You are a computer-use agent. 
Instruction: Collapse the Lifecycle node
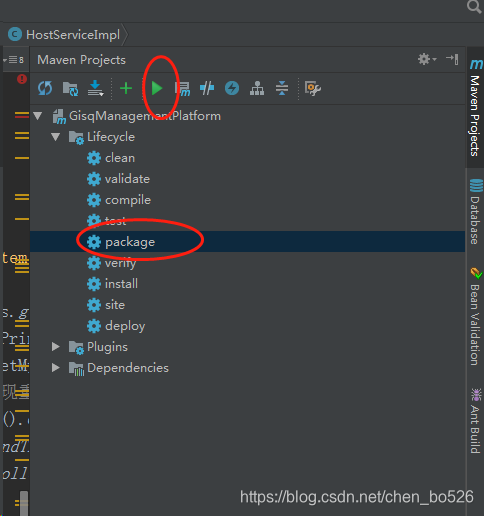[56, 137]
